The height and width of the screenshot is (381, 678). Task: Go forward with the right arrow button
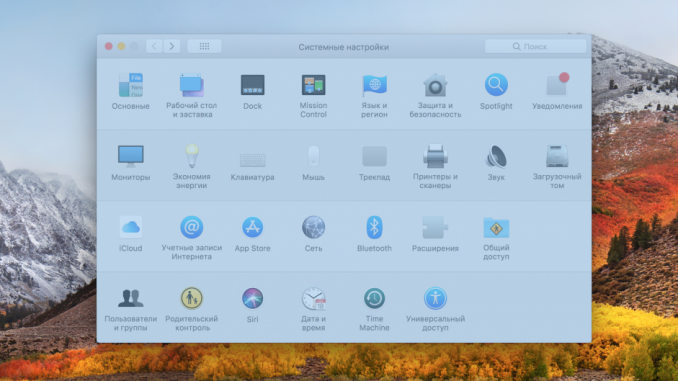[172, 46]
